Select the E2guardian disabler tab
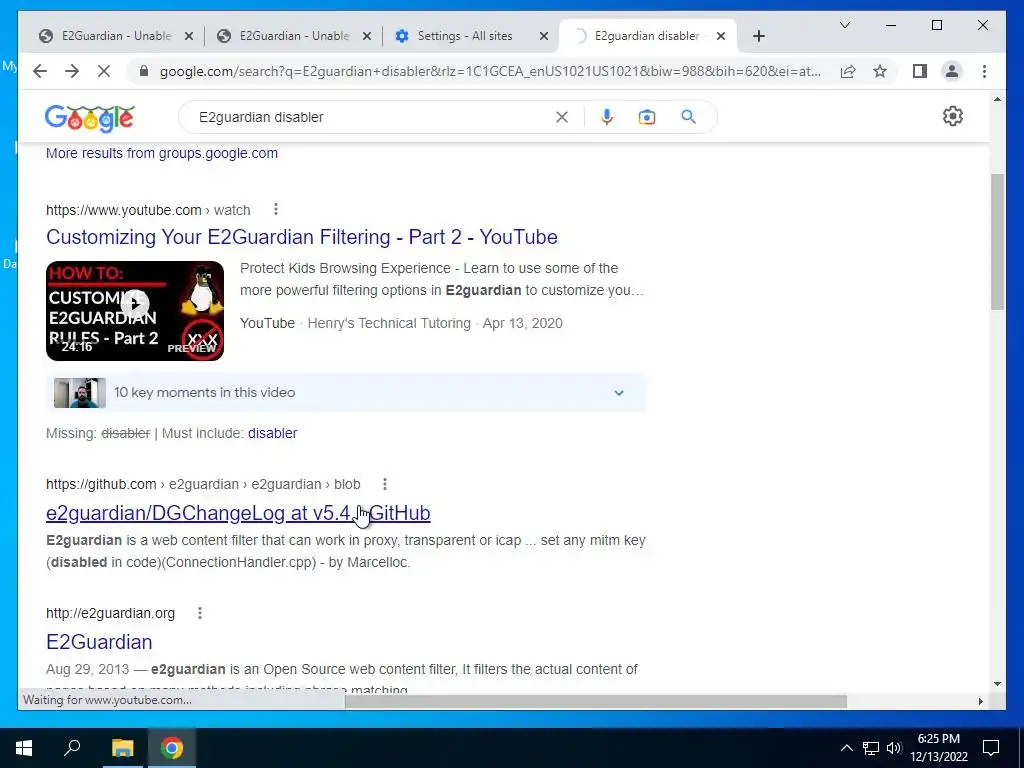This screenshot has width=1024, height=768. click(x=647, y=36)
